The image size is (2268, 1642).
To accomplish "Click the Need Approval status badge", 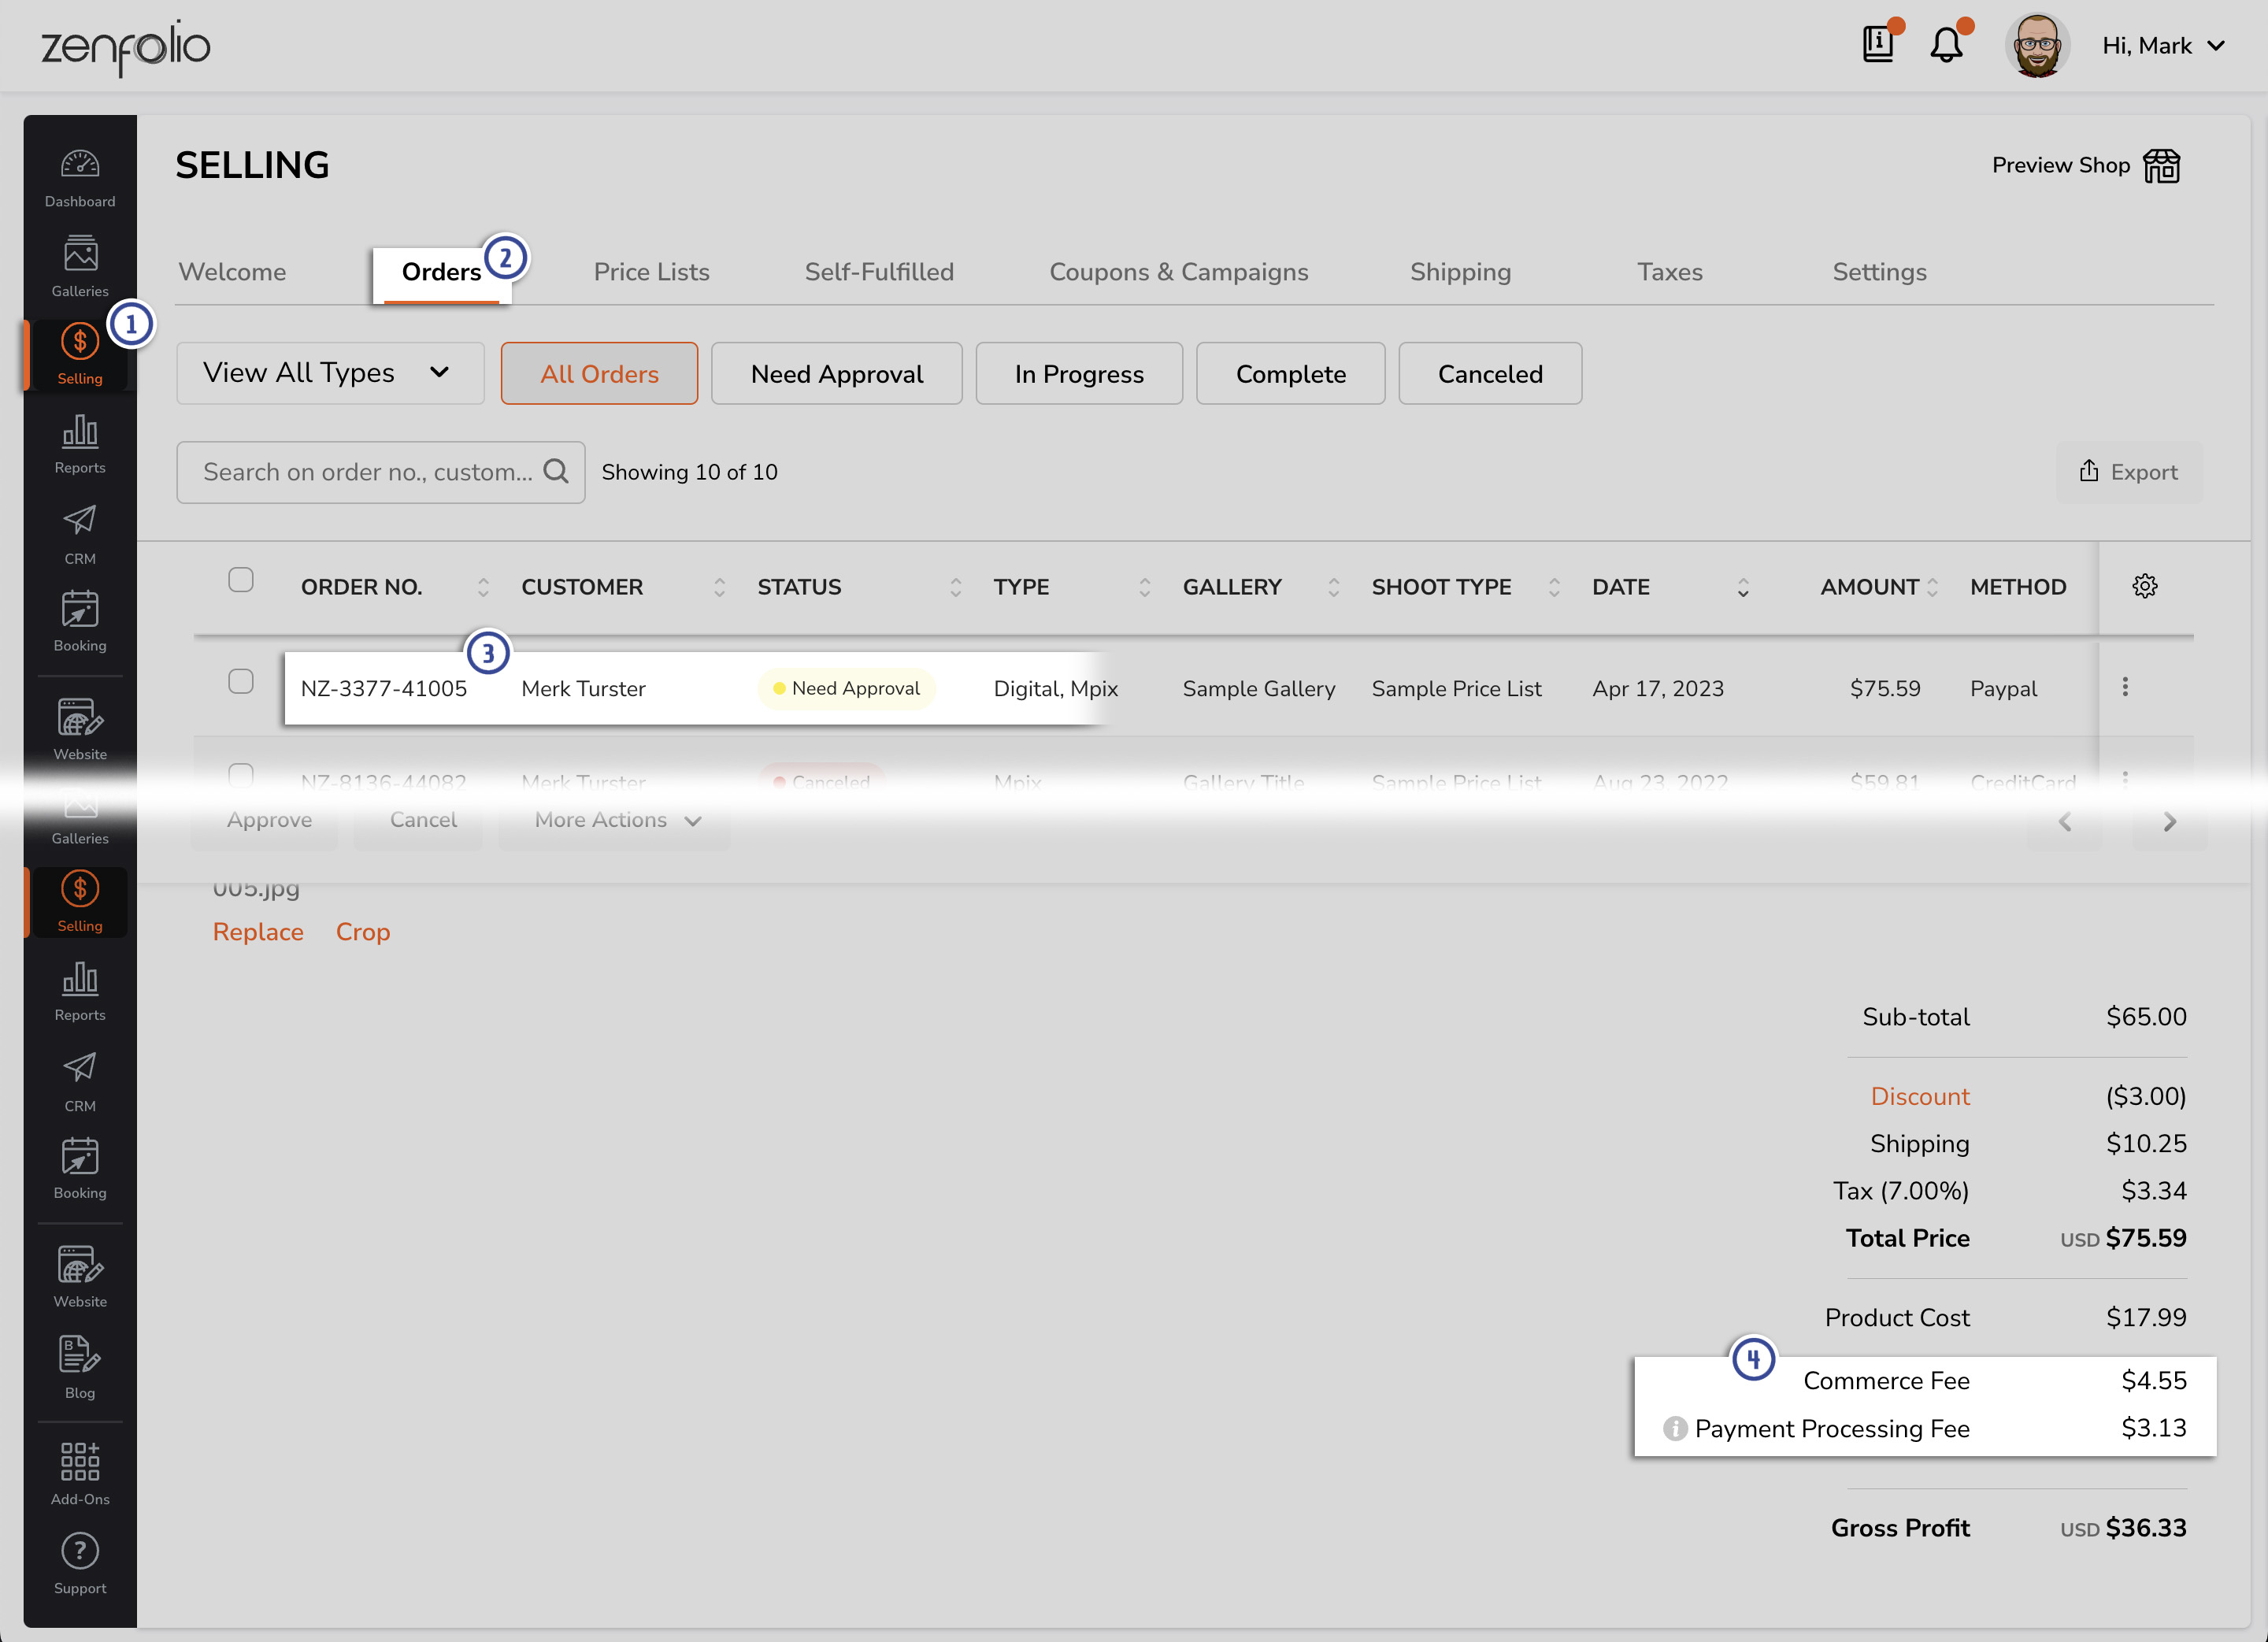I will [x=847, y=688].
